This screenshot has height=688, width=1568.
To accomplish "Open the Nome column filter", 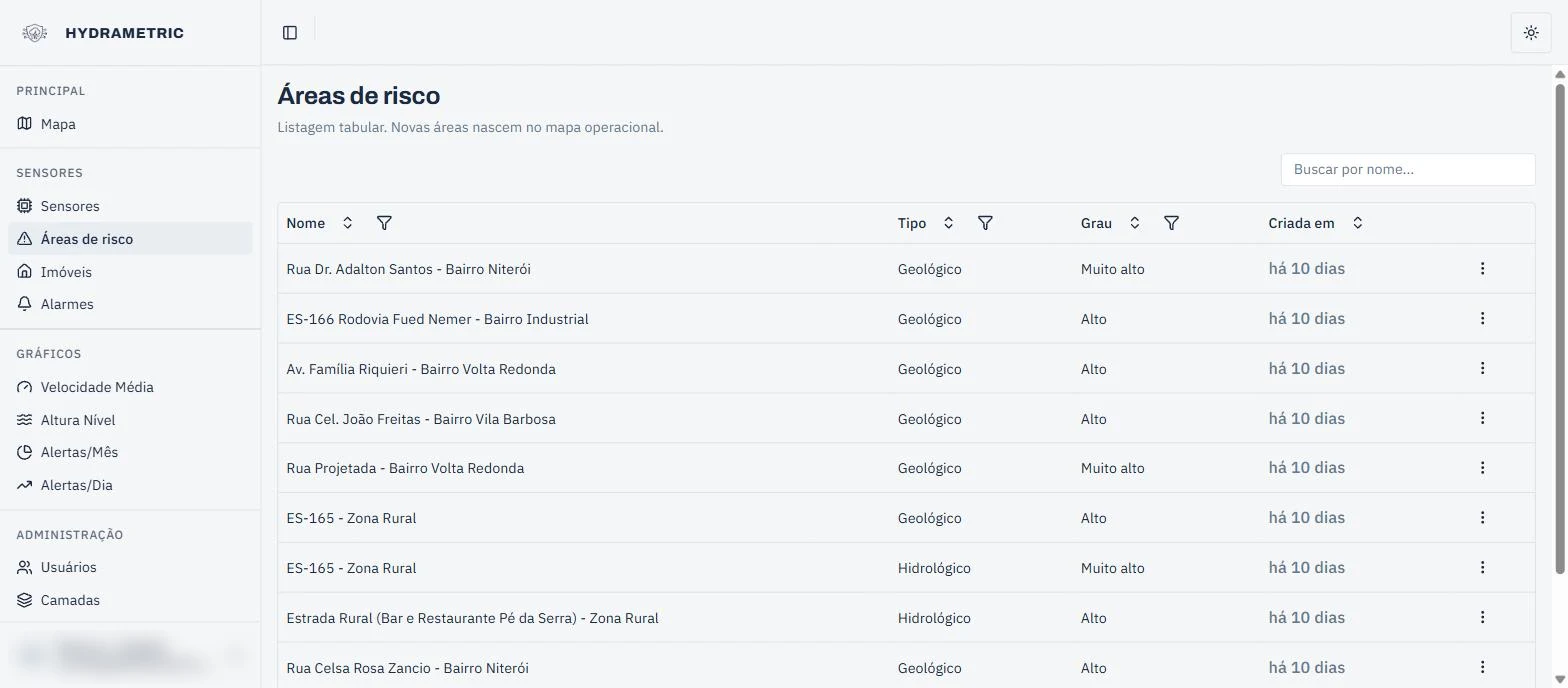I will click(384, 223).
